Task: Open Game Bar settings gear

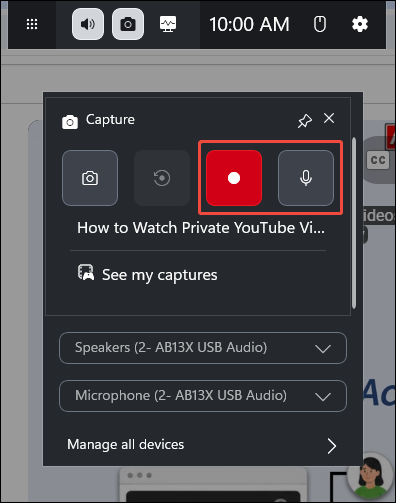Action: point(360,24)
